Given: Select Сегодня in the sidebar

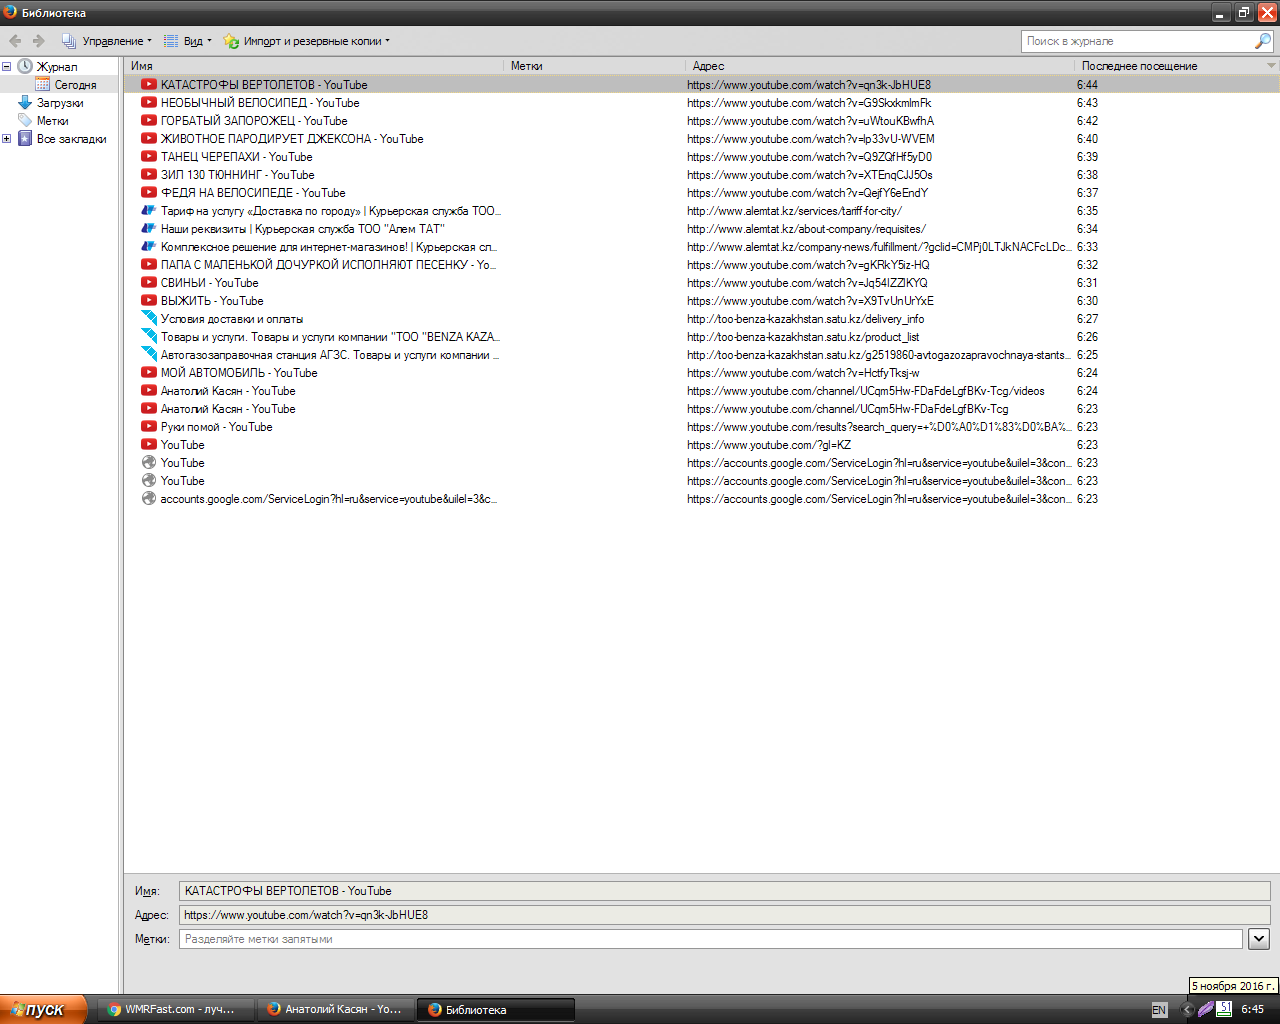Looking at the screenshot, I should point(75,85).
